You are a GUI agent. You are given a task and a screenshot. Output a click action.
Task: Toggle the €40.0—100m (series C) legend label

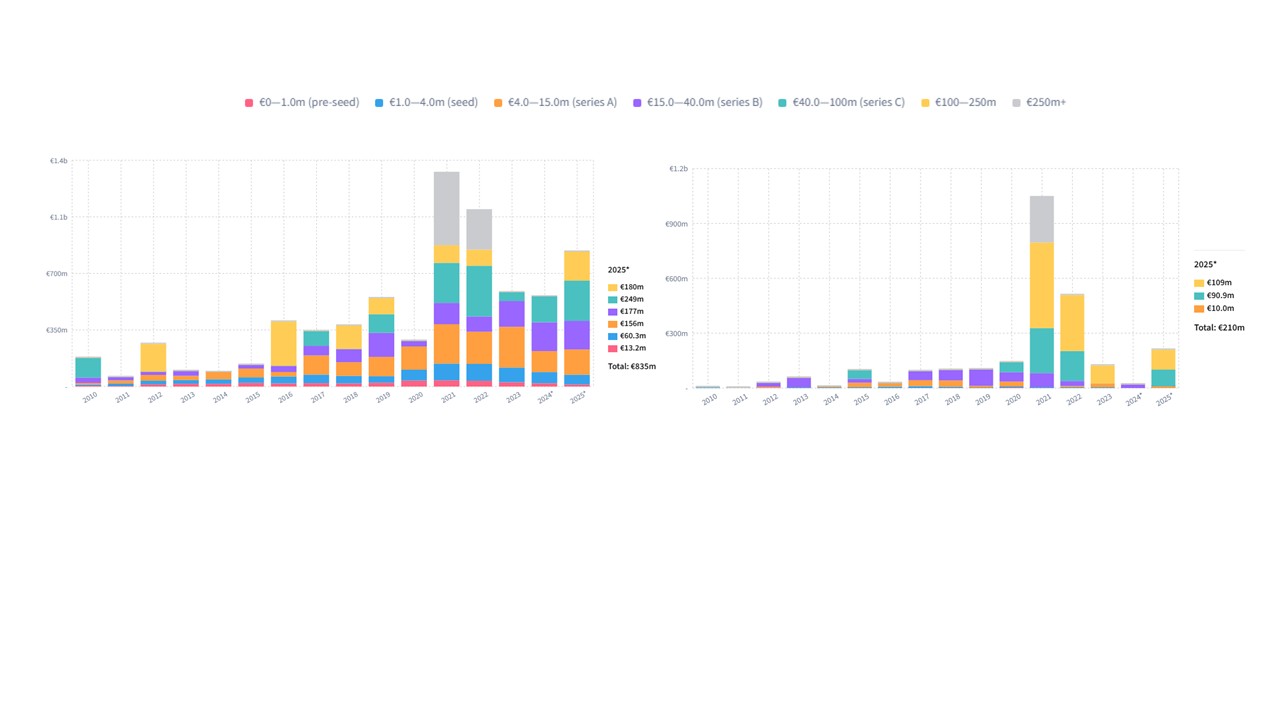848,102
